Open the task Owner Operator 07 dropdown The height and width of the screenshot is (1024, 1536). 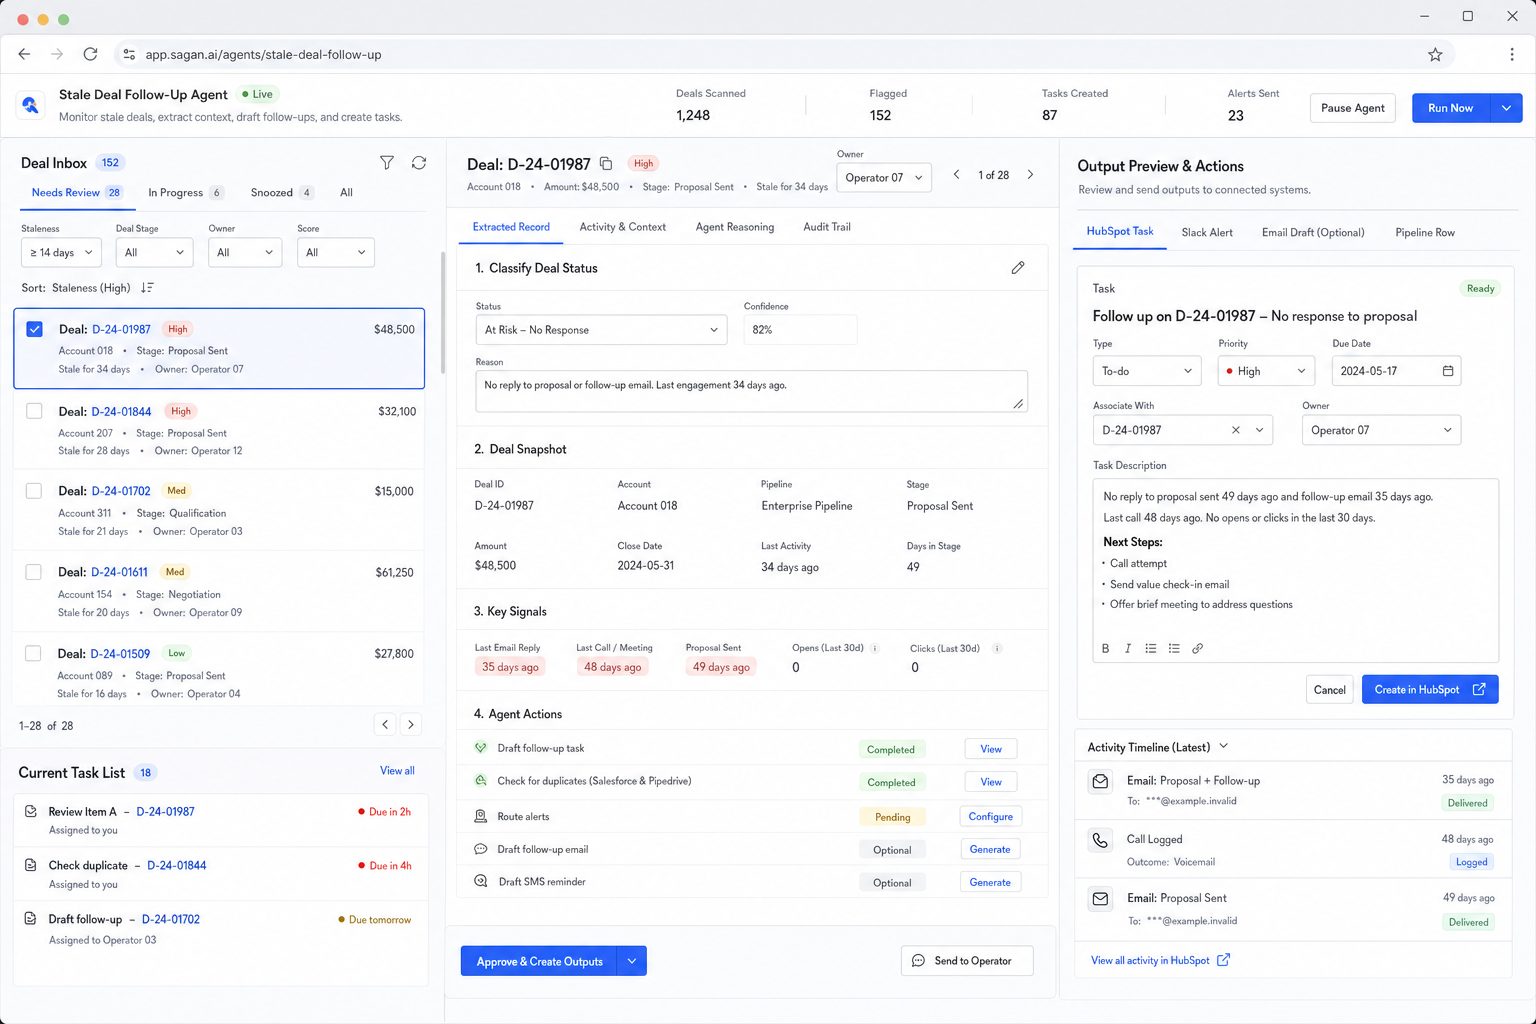[x=1381, y=430]
